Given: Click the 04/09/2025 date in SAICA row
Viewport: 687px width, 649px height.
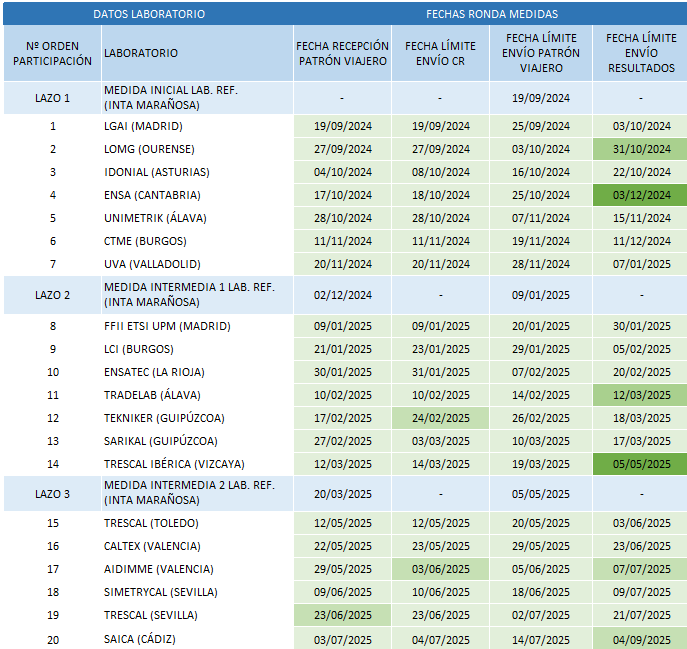Looking at the screenshot, I should pyautogui.click(x=640, y=638).
